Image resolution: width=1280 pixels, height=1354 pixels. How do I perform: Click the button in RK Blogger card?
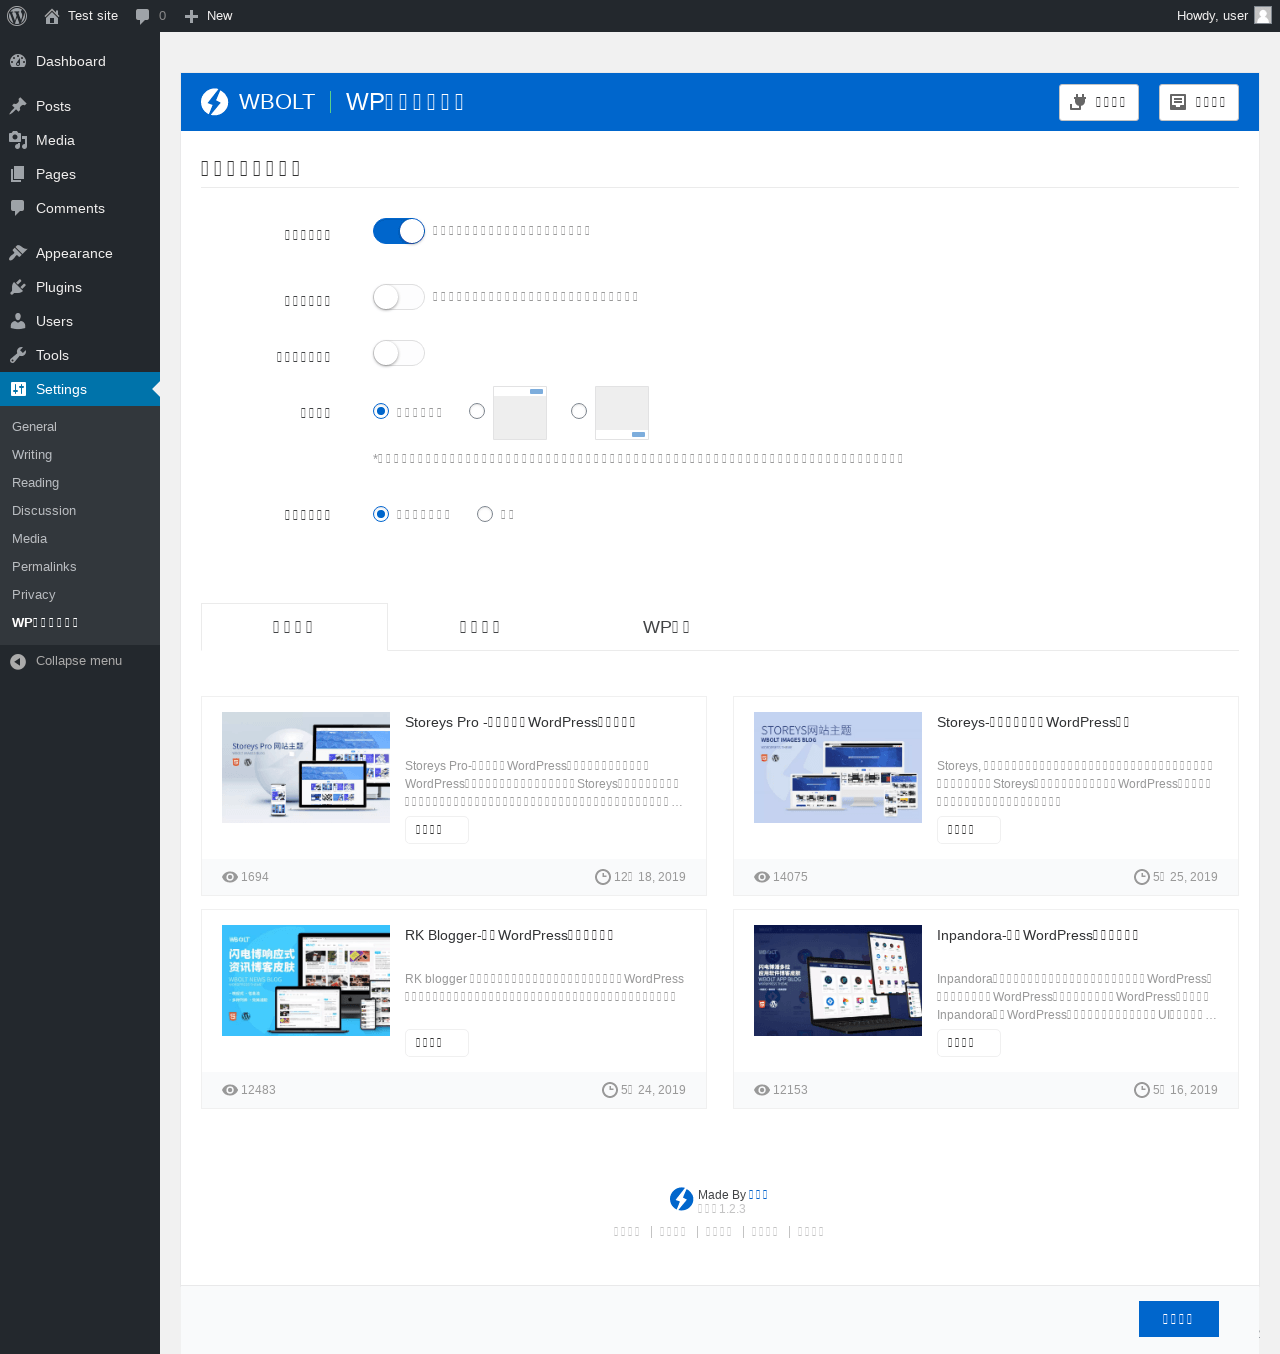437,1043
